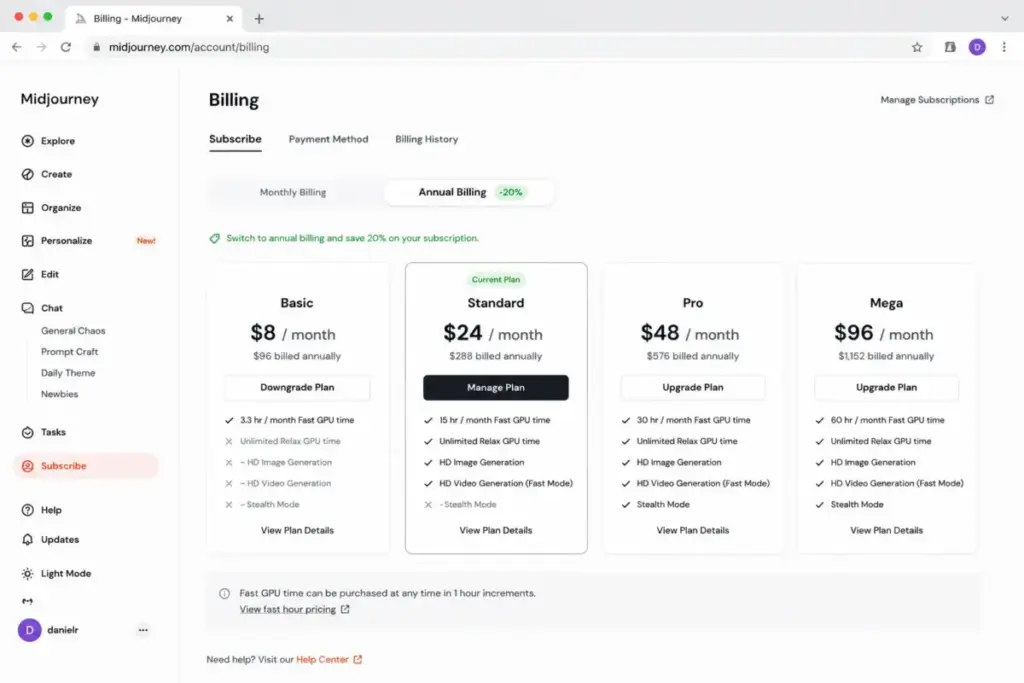Viewport: 1024px width, 683px height.
Task: Go forward to the next page
Action: point(41,47)
